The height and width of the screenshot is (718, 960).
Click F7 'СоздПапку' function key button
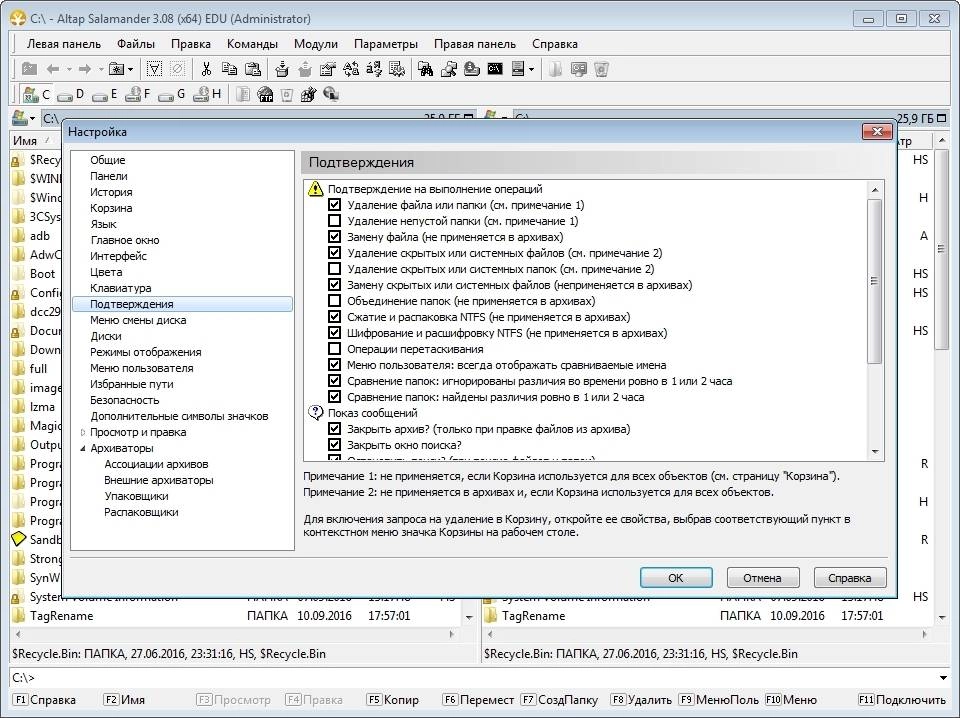560,700
